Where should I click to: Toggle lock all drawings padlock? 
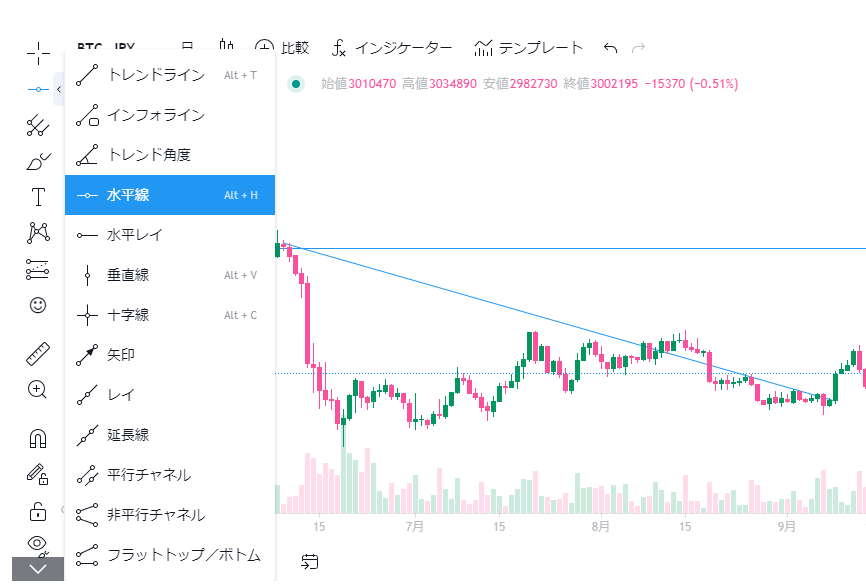click(38, 511)
